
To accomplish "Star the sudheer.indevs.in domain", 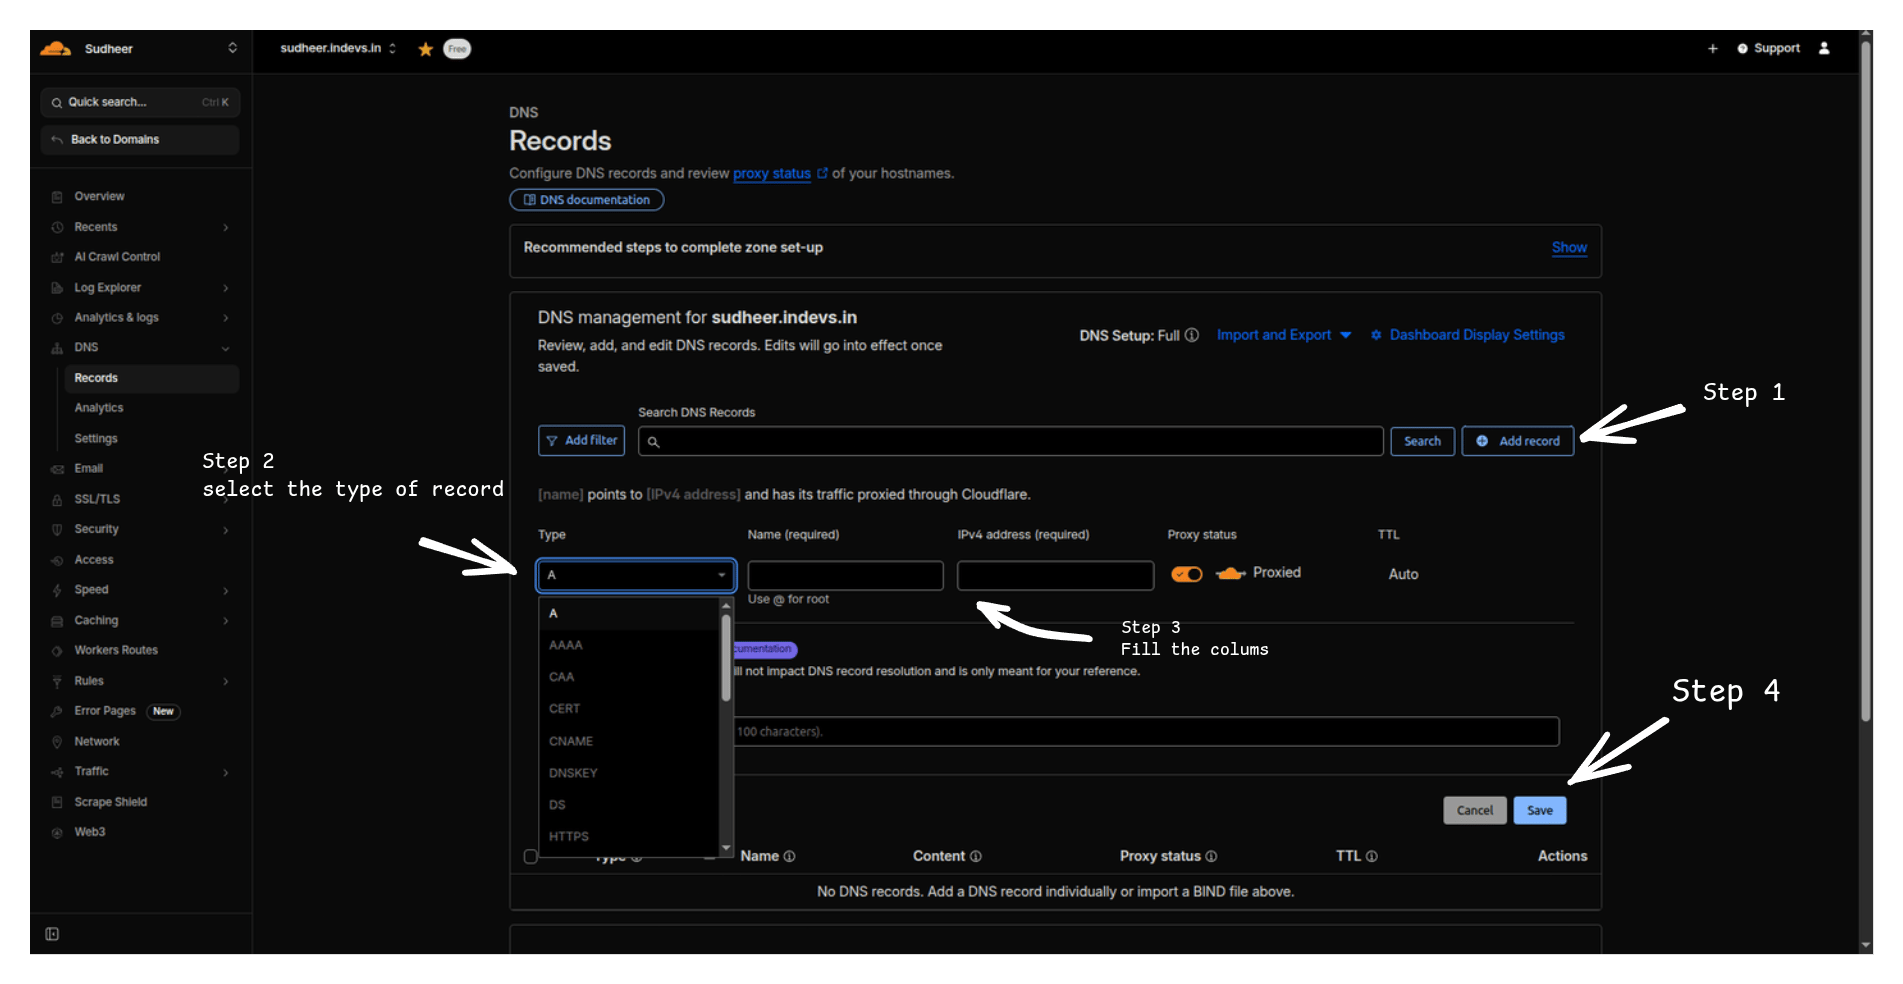I will click(425, 49).
